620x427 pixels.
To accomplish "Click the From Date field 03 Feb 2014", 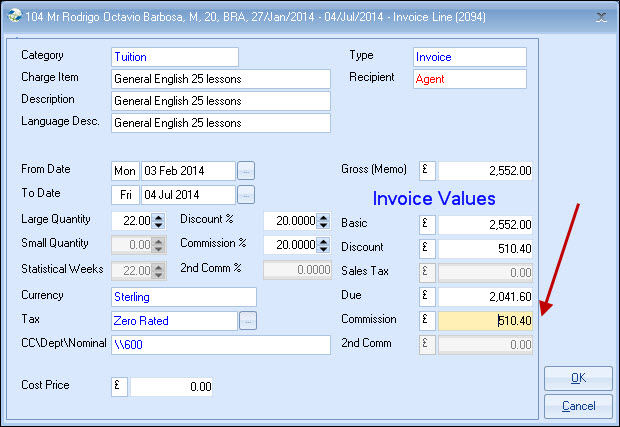I will [189, 171].
